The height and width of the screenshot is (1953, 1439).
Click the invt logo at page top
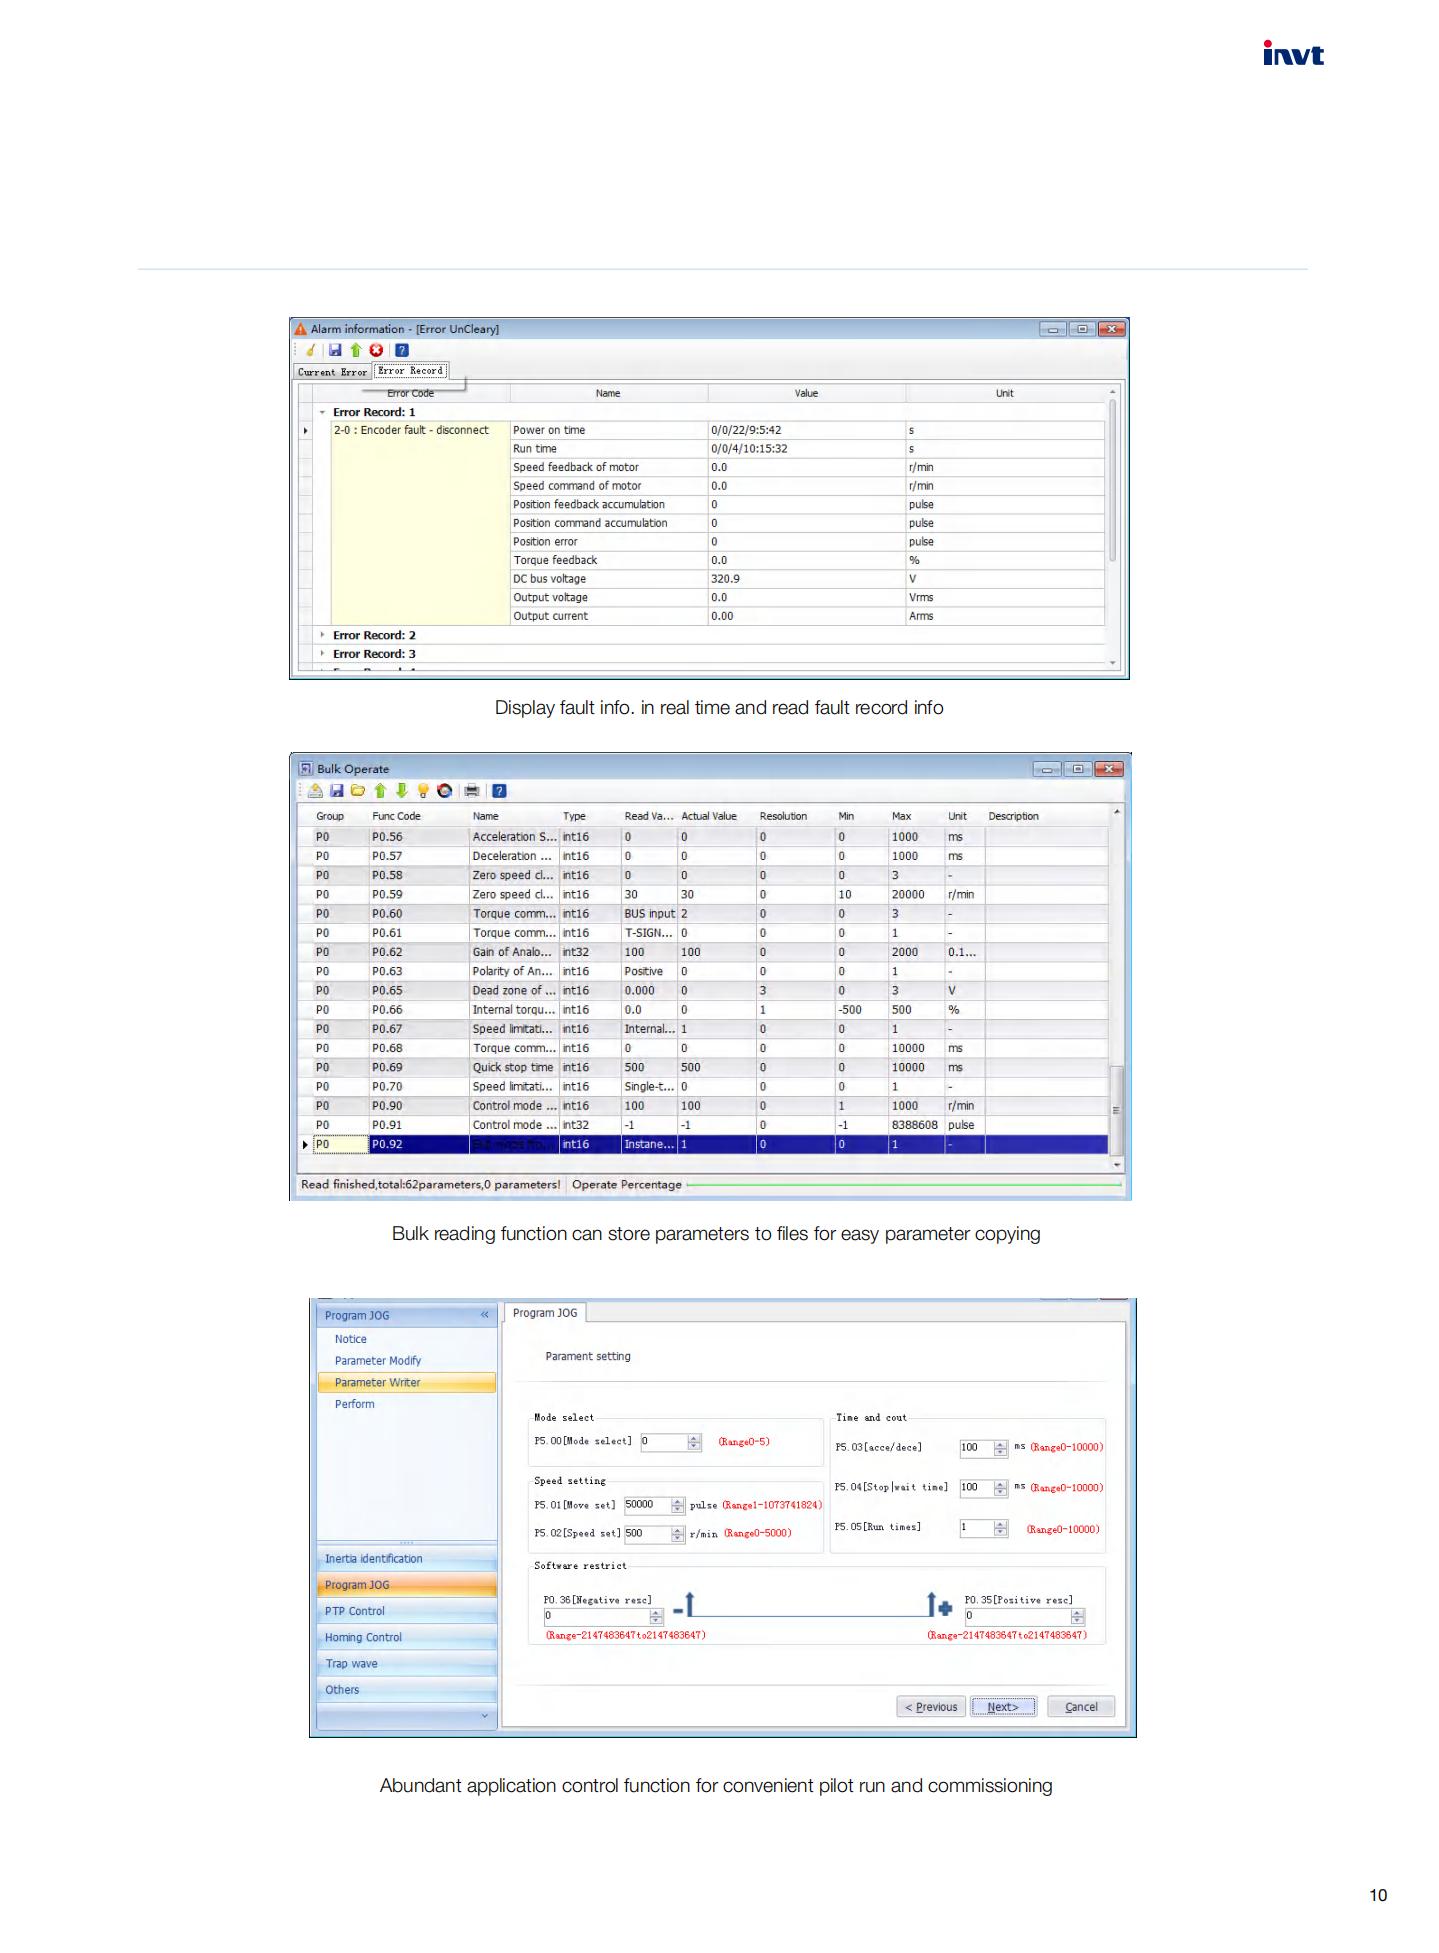(x=1293, y=54)
